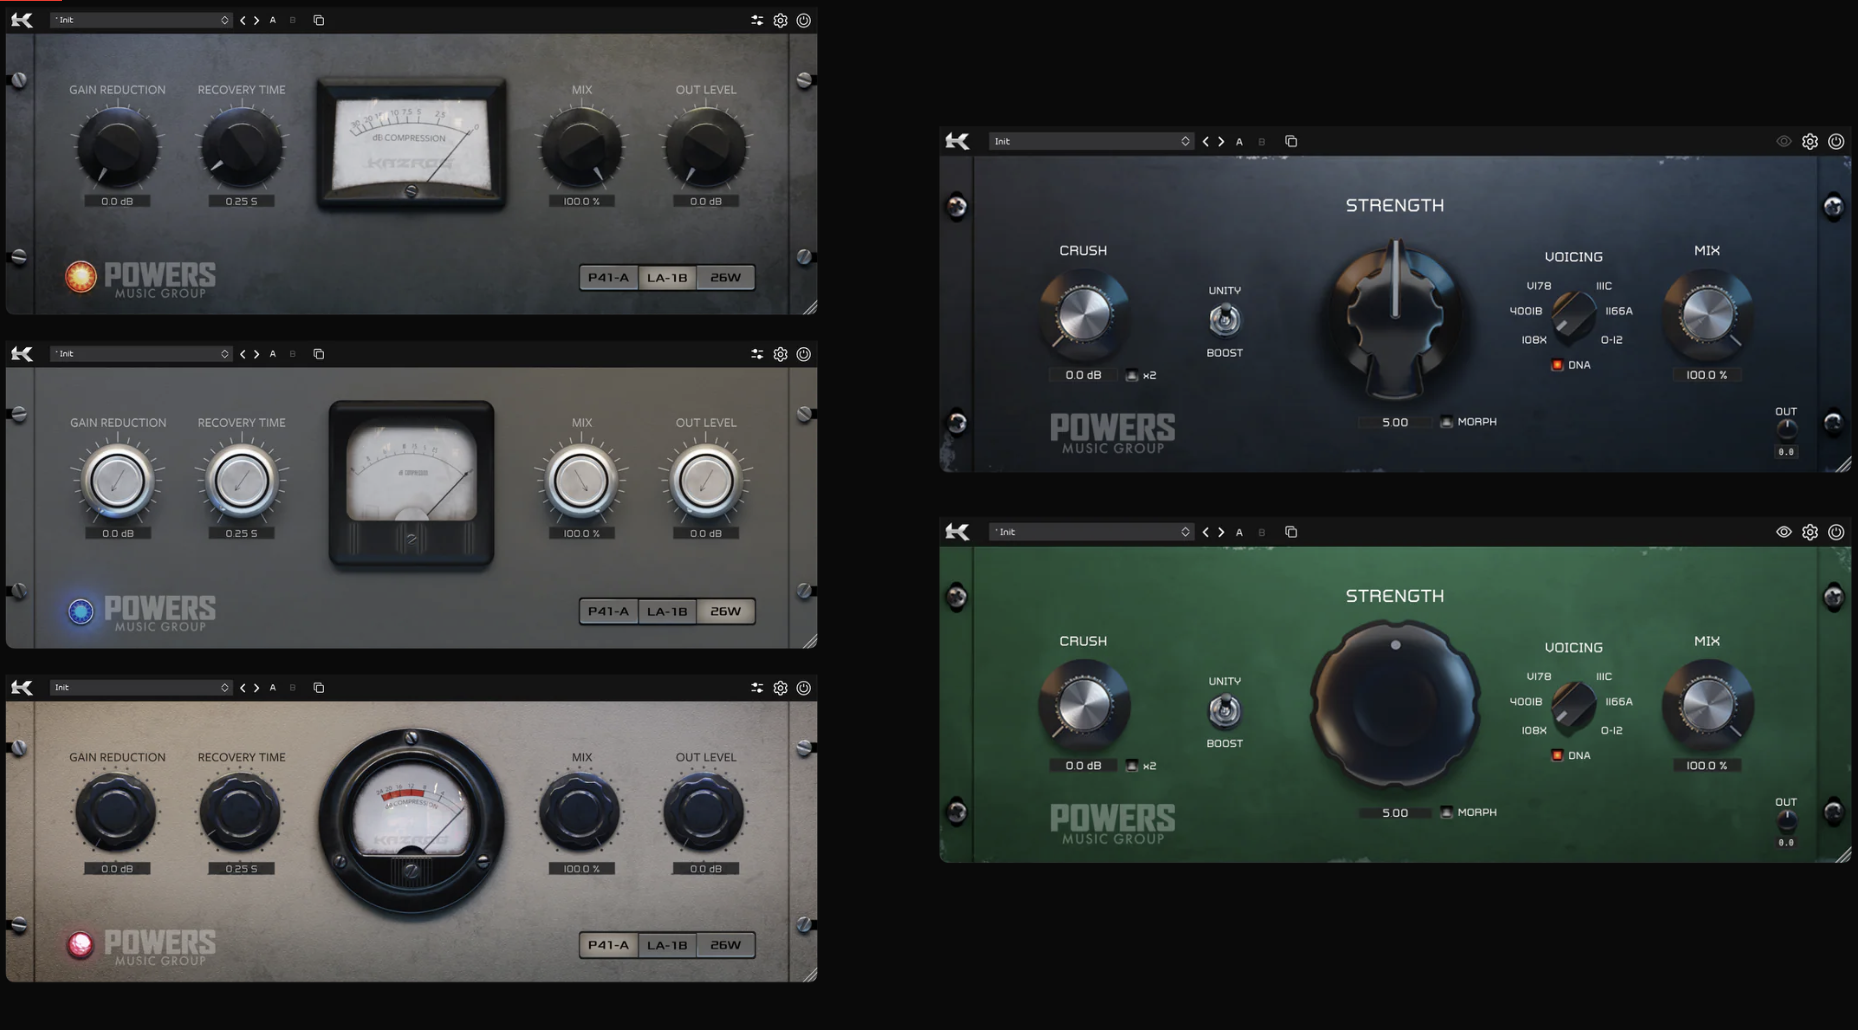Go to previous preset in beige compressor plugin

coord(243,688)
